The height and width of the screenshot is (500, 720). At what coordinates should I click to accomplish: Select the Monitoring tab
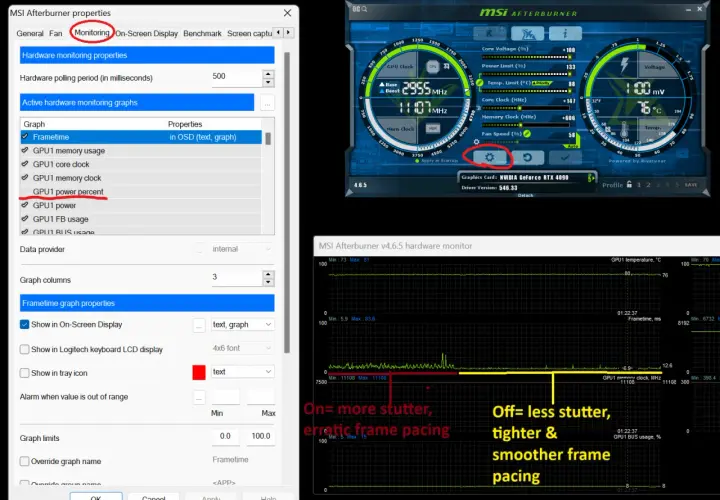[x=92, y=33]
